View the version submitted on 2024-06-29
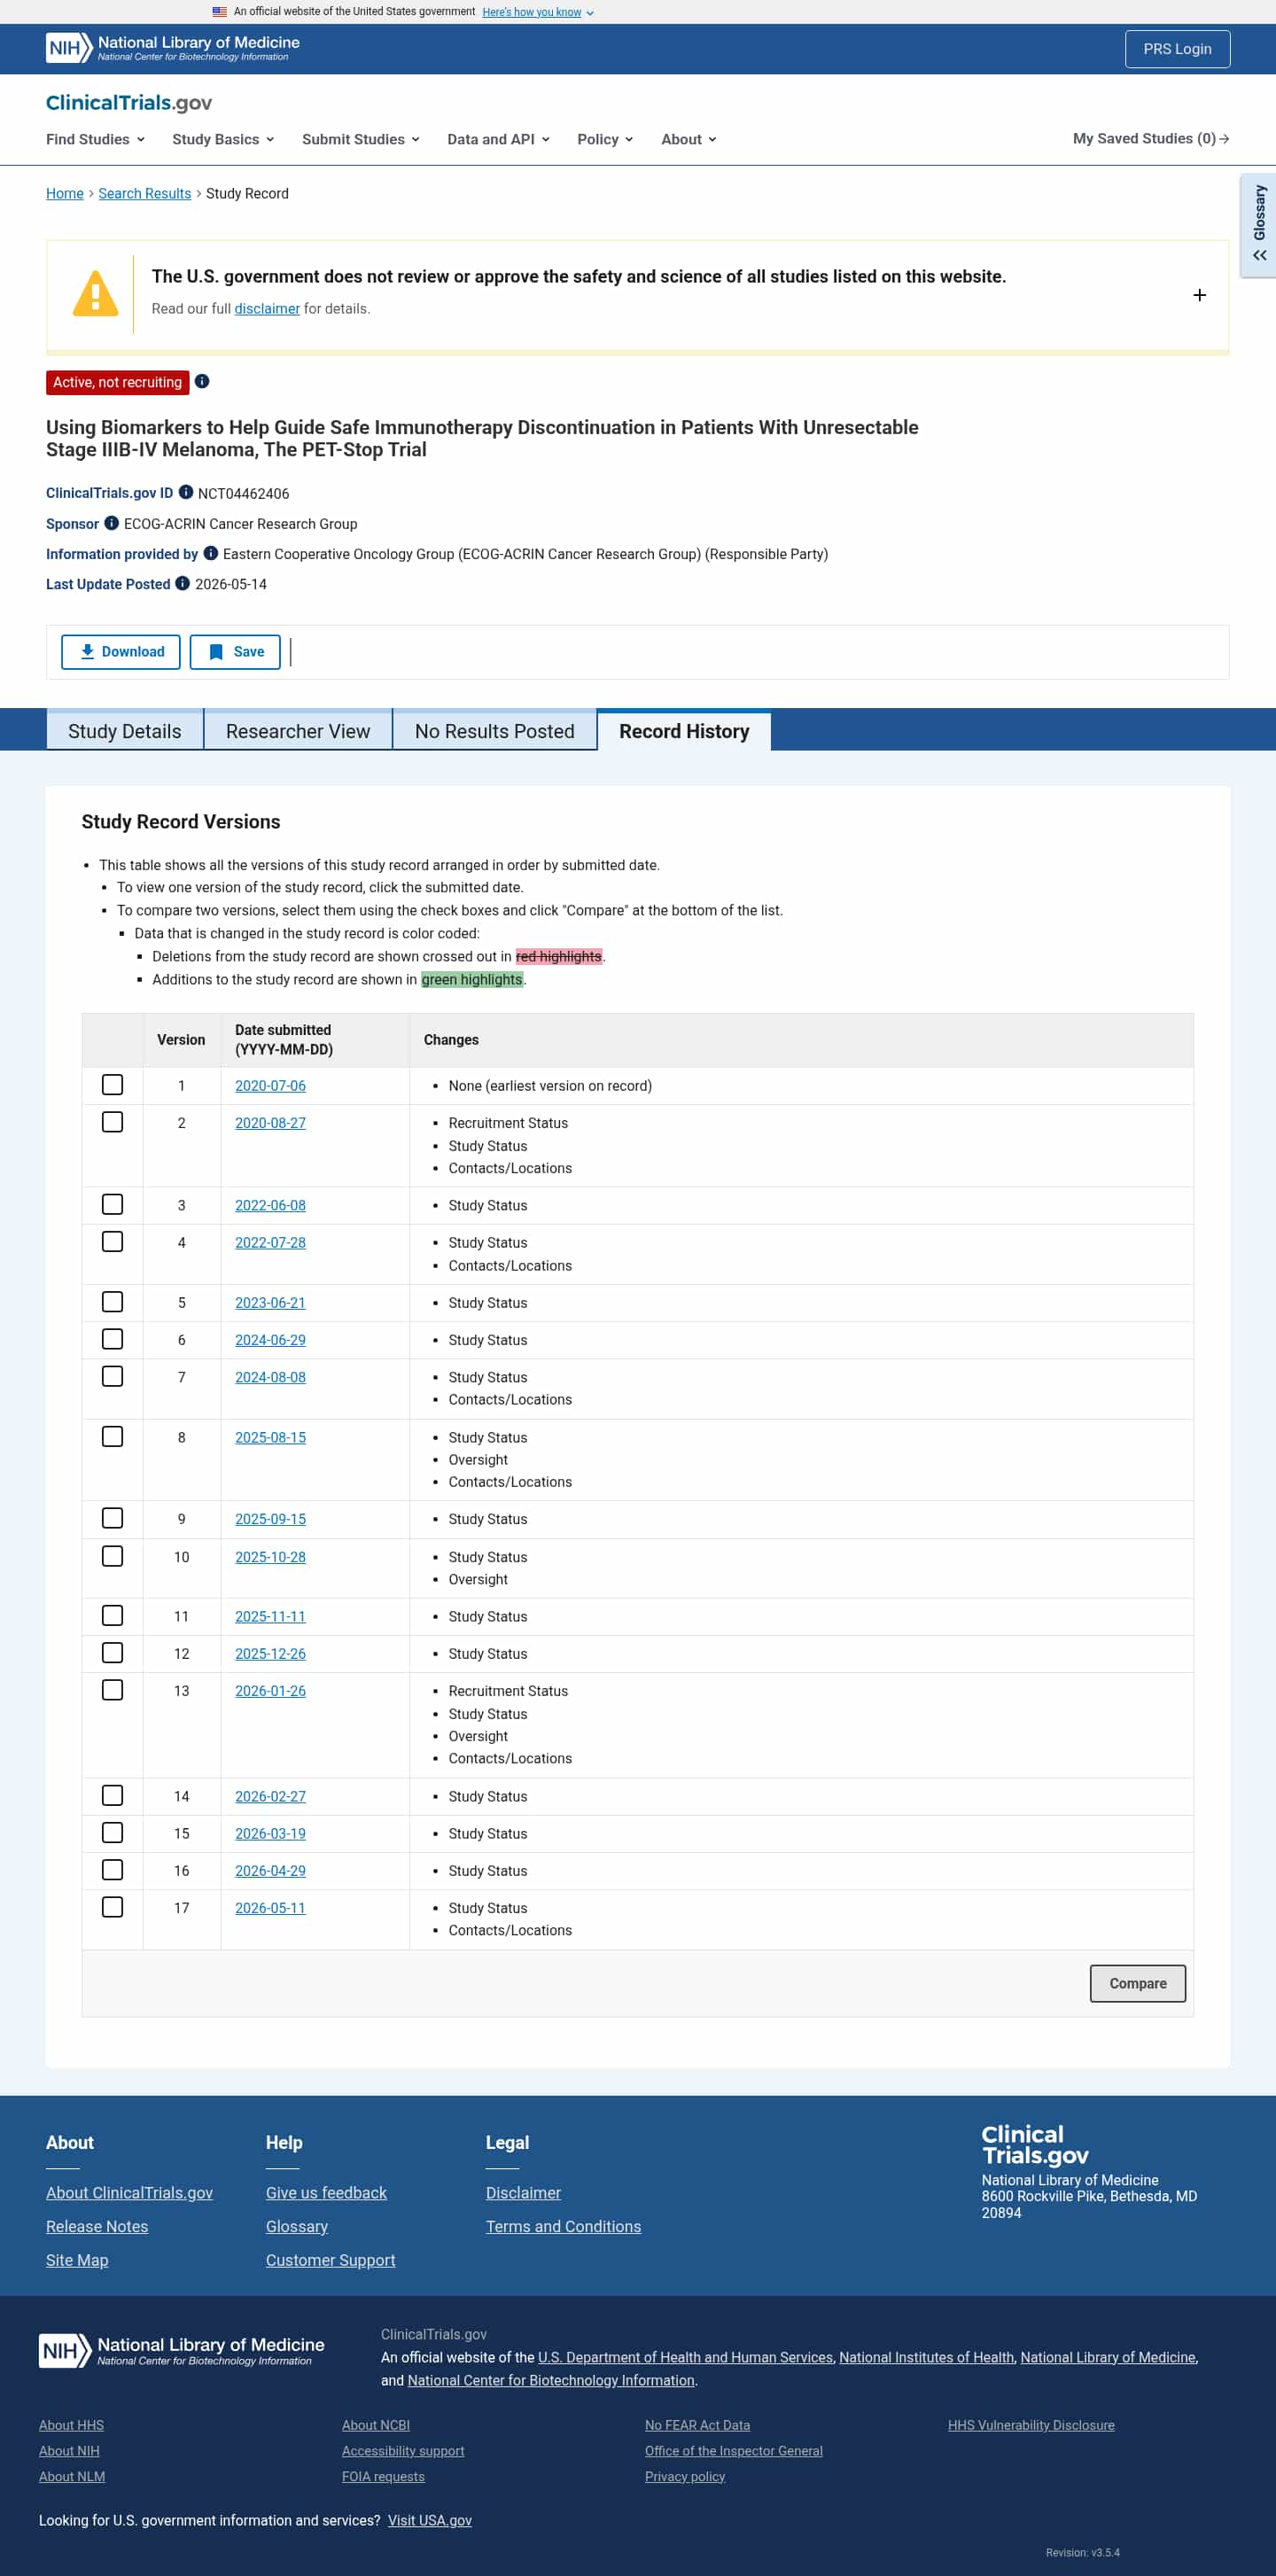Image resolution: width=1276 pixels, height=2576 pixels. [x=270, y=1340]
